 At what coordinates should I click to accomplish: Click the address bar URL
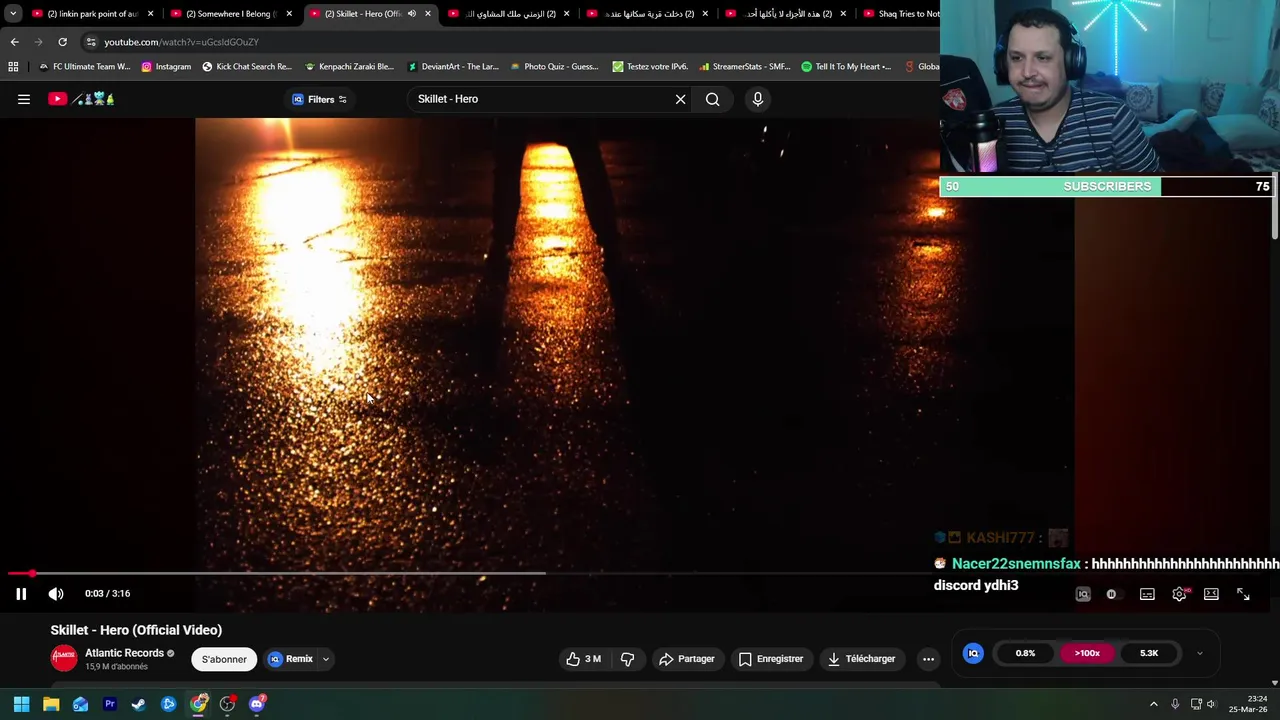click(x=181, y=42)
